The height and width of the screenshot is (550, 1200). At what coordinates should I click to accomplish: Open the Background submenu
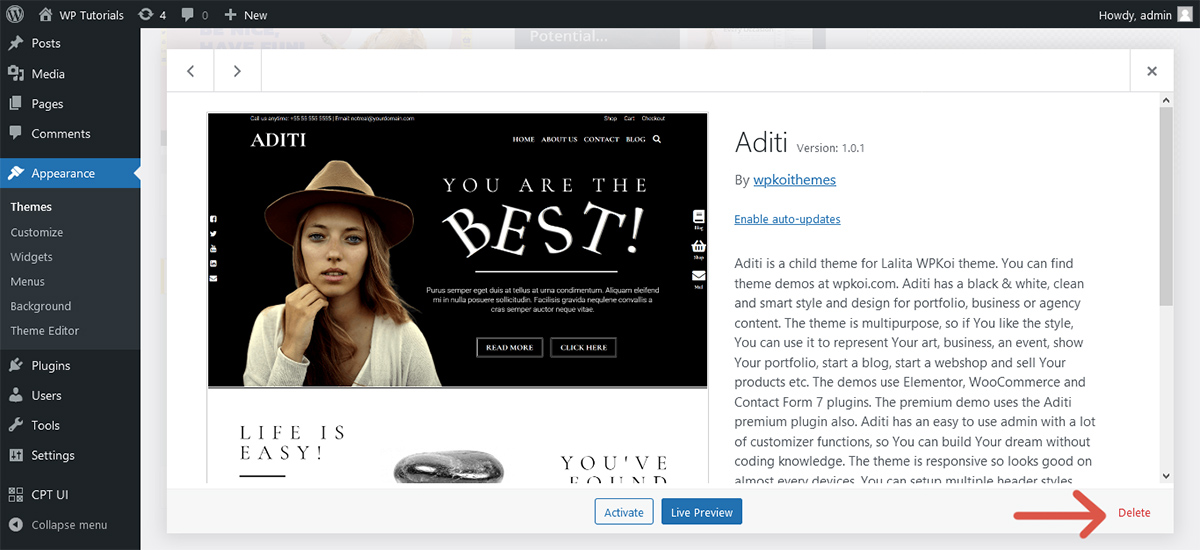coord(41,306)
